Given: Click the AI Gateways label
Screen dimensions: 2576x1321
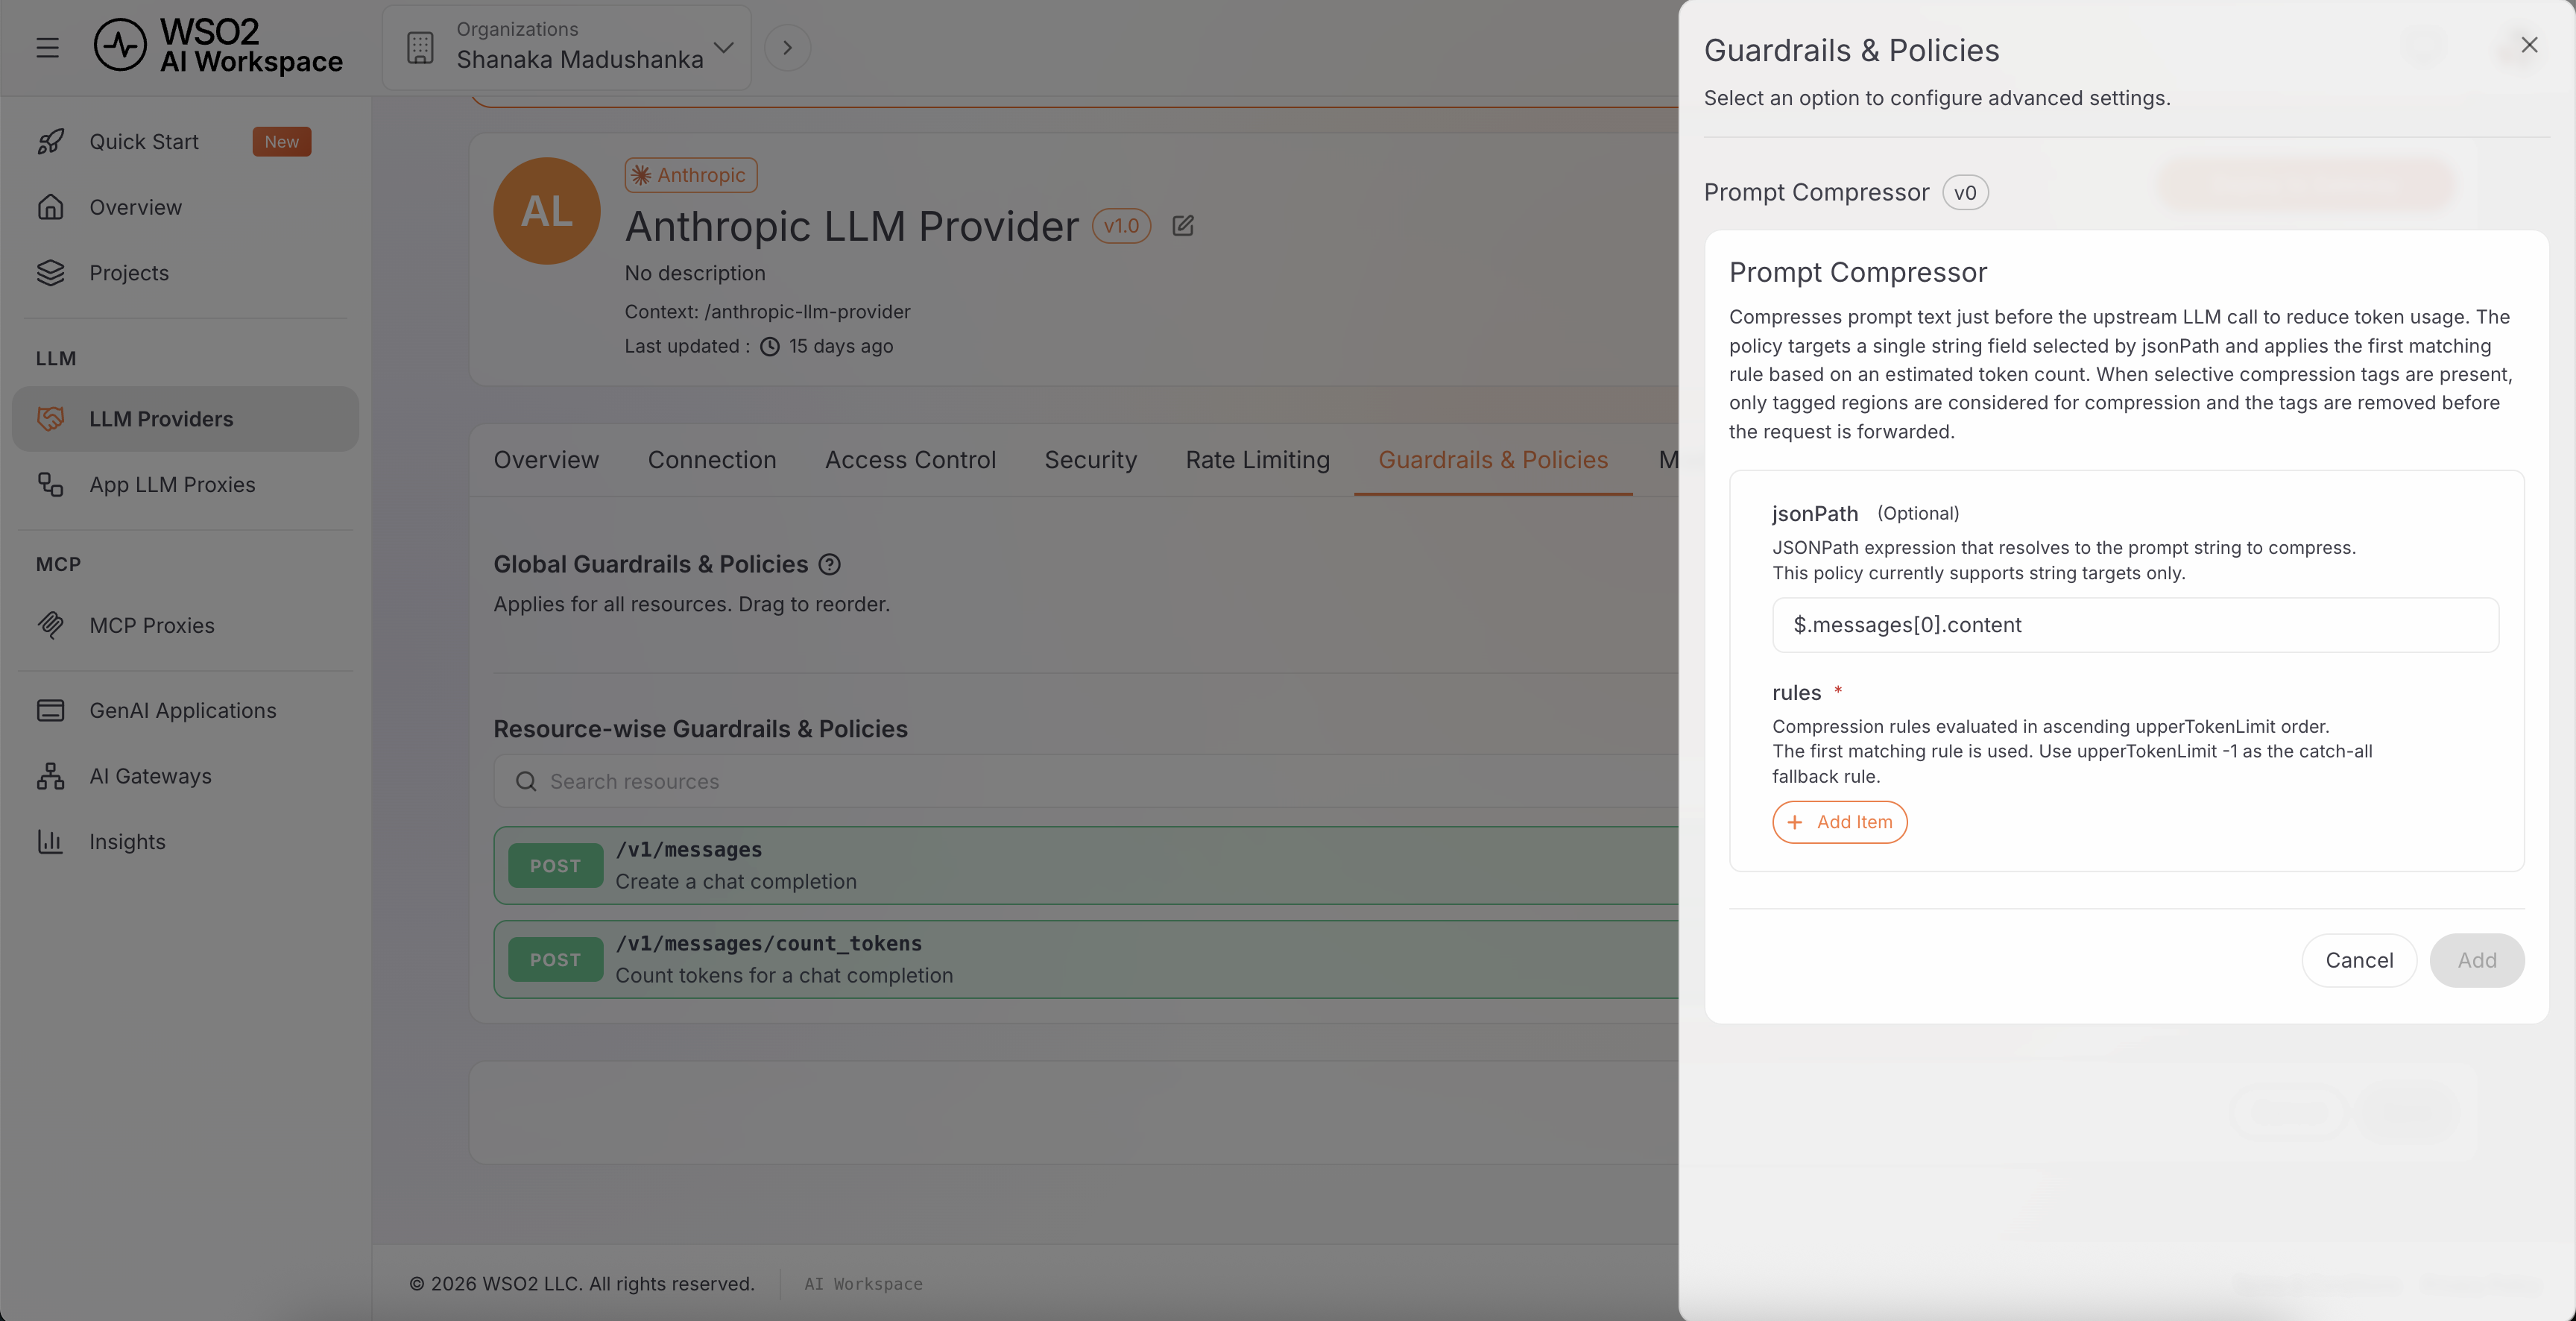Looking at the screenshot, I should [x=150, y=776].
